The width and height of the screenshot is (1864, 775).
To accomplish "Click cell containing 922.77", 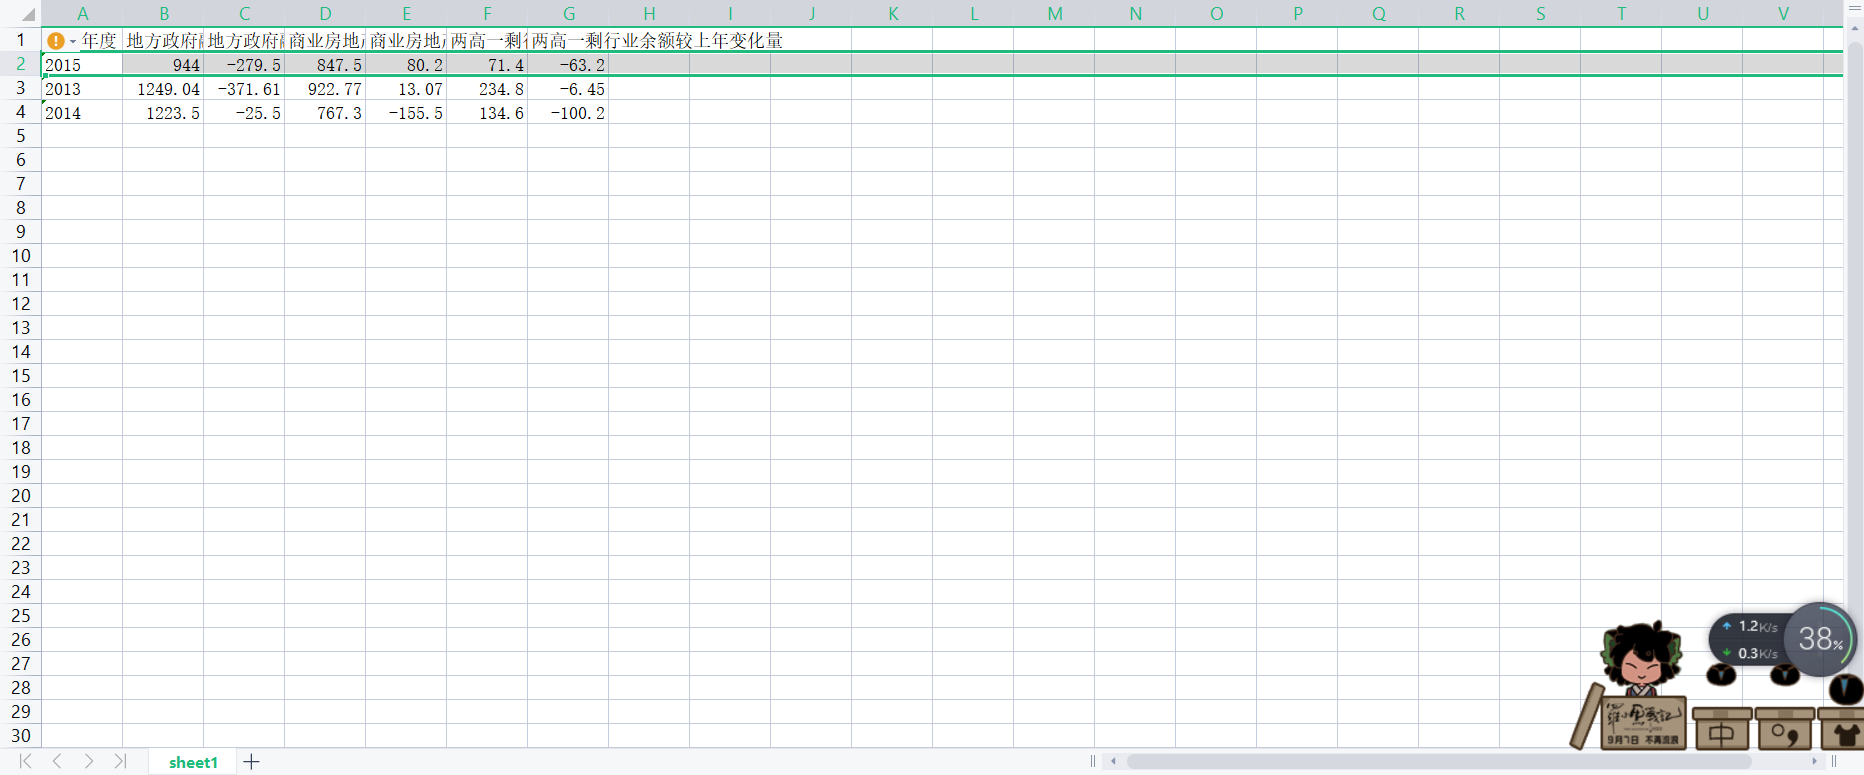I will click(x=325, y=89).
